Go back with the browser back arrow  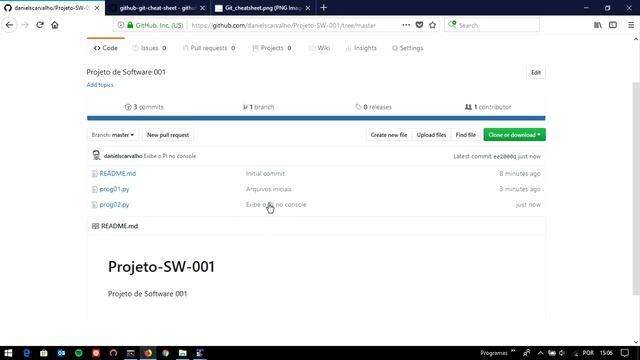pyautogui.click(x=9, y=25)
